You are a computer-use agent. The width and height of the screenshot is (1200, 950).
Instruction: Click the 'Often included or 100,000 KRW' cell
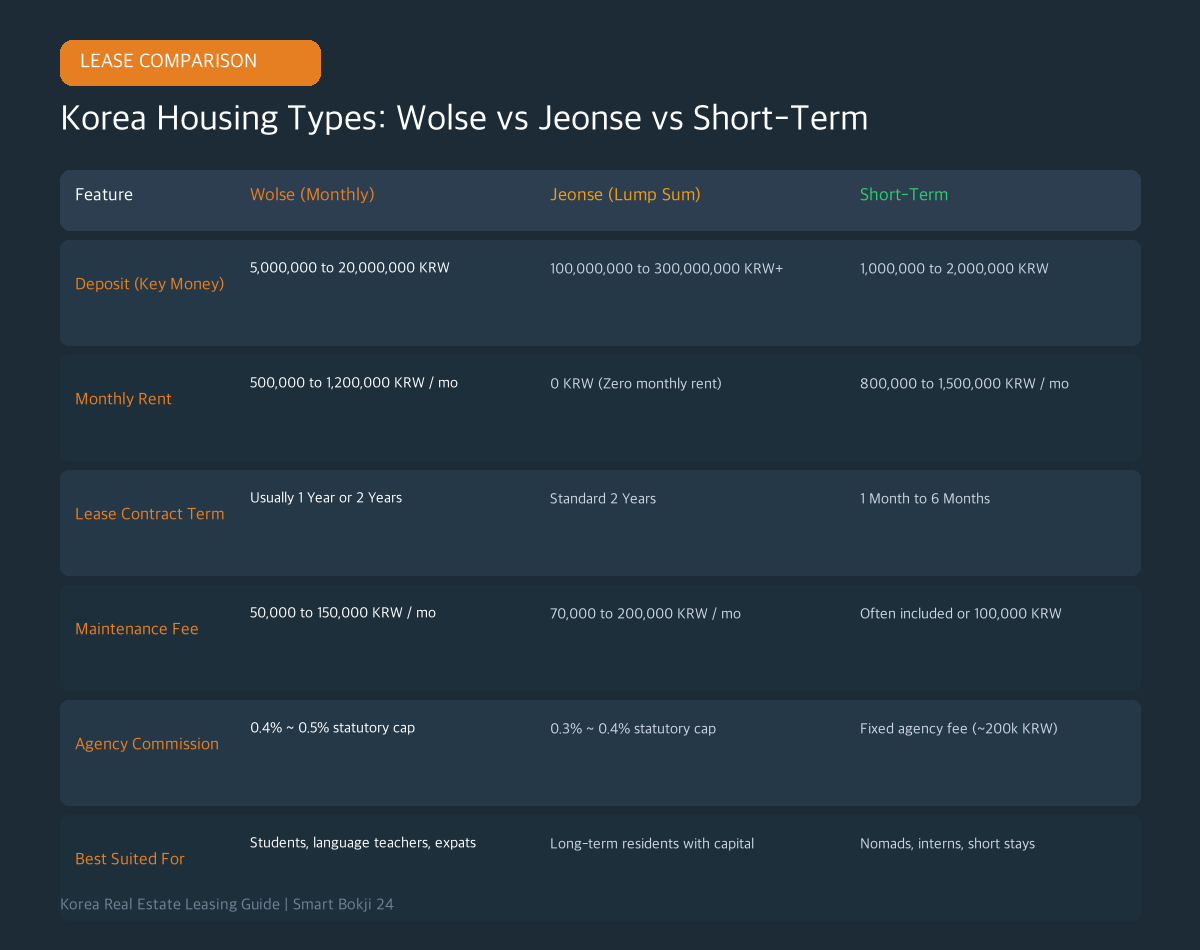click(x=961, y=614)
